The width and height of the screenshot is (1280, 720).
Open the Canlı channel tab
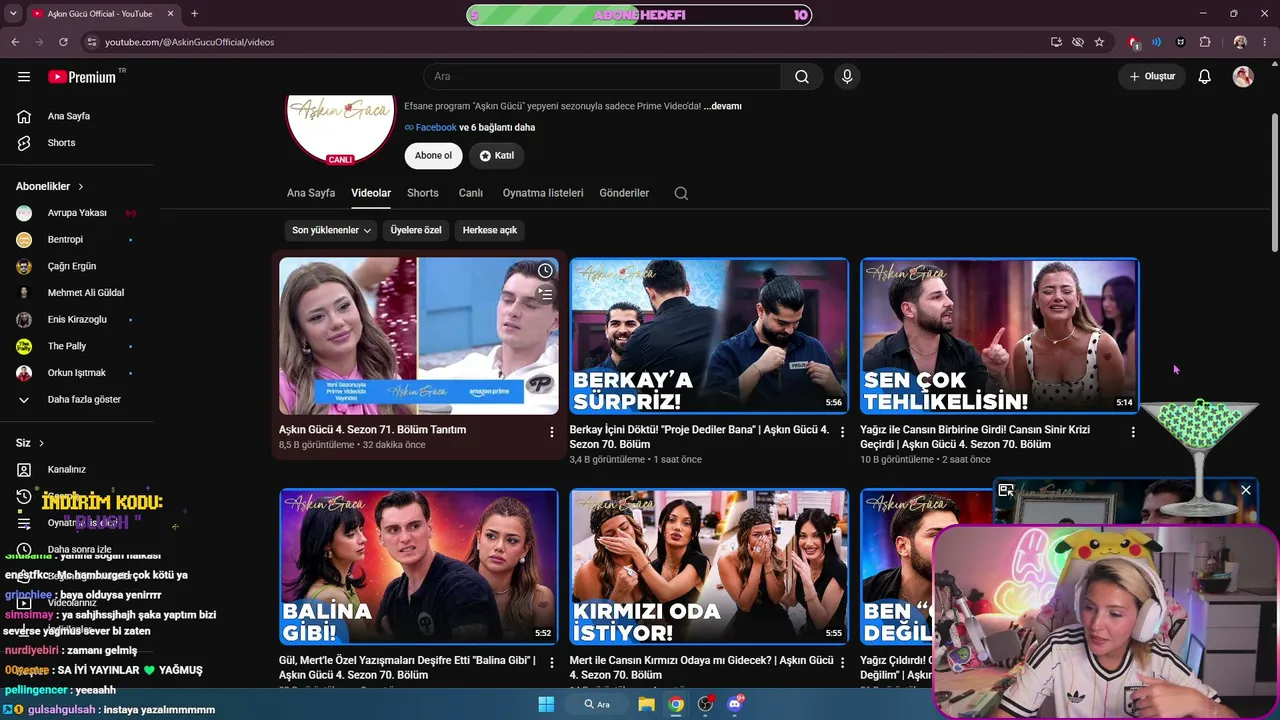click(471, 193)
